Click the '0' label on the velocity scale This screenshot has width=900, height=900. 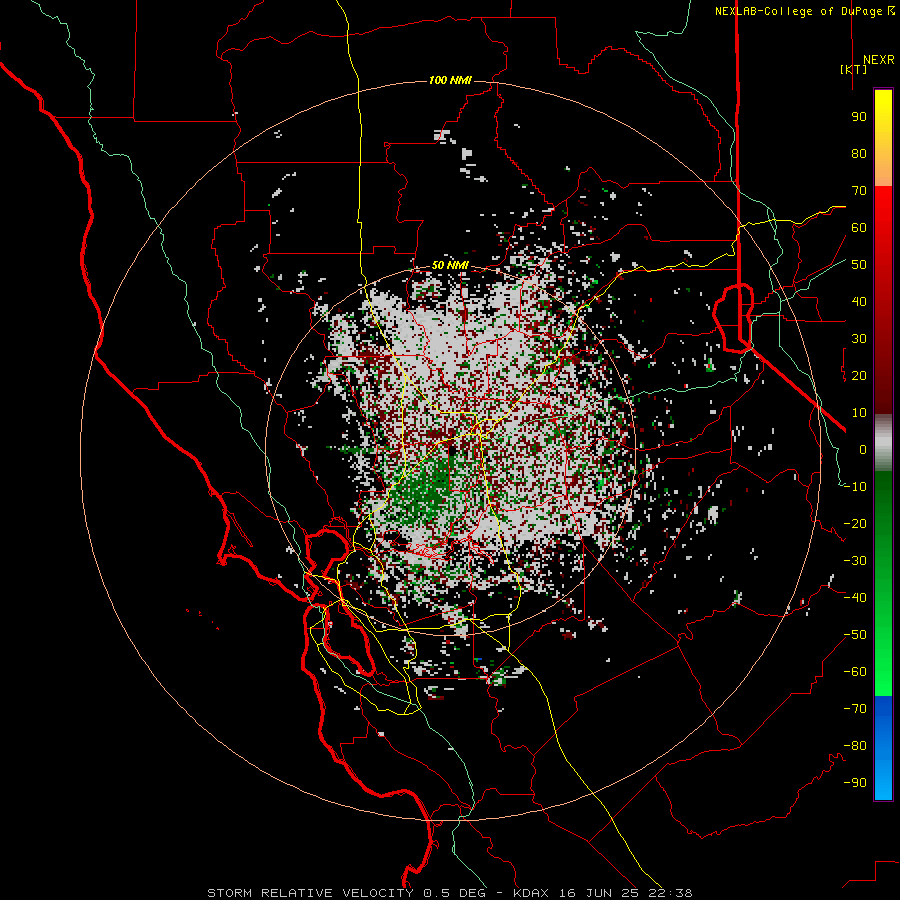863,449
